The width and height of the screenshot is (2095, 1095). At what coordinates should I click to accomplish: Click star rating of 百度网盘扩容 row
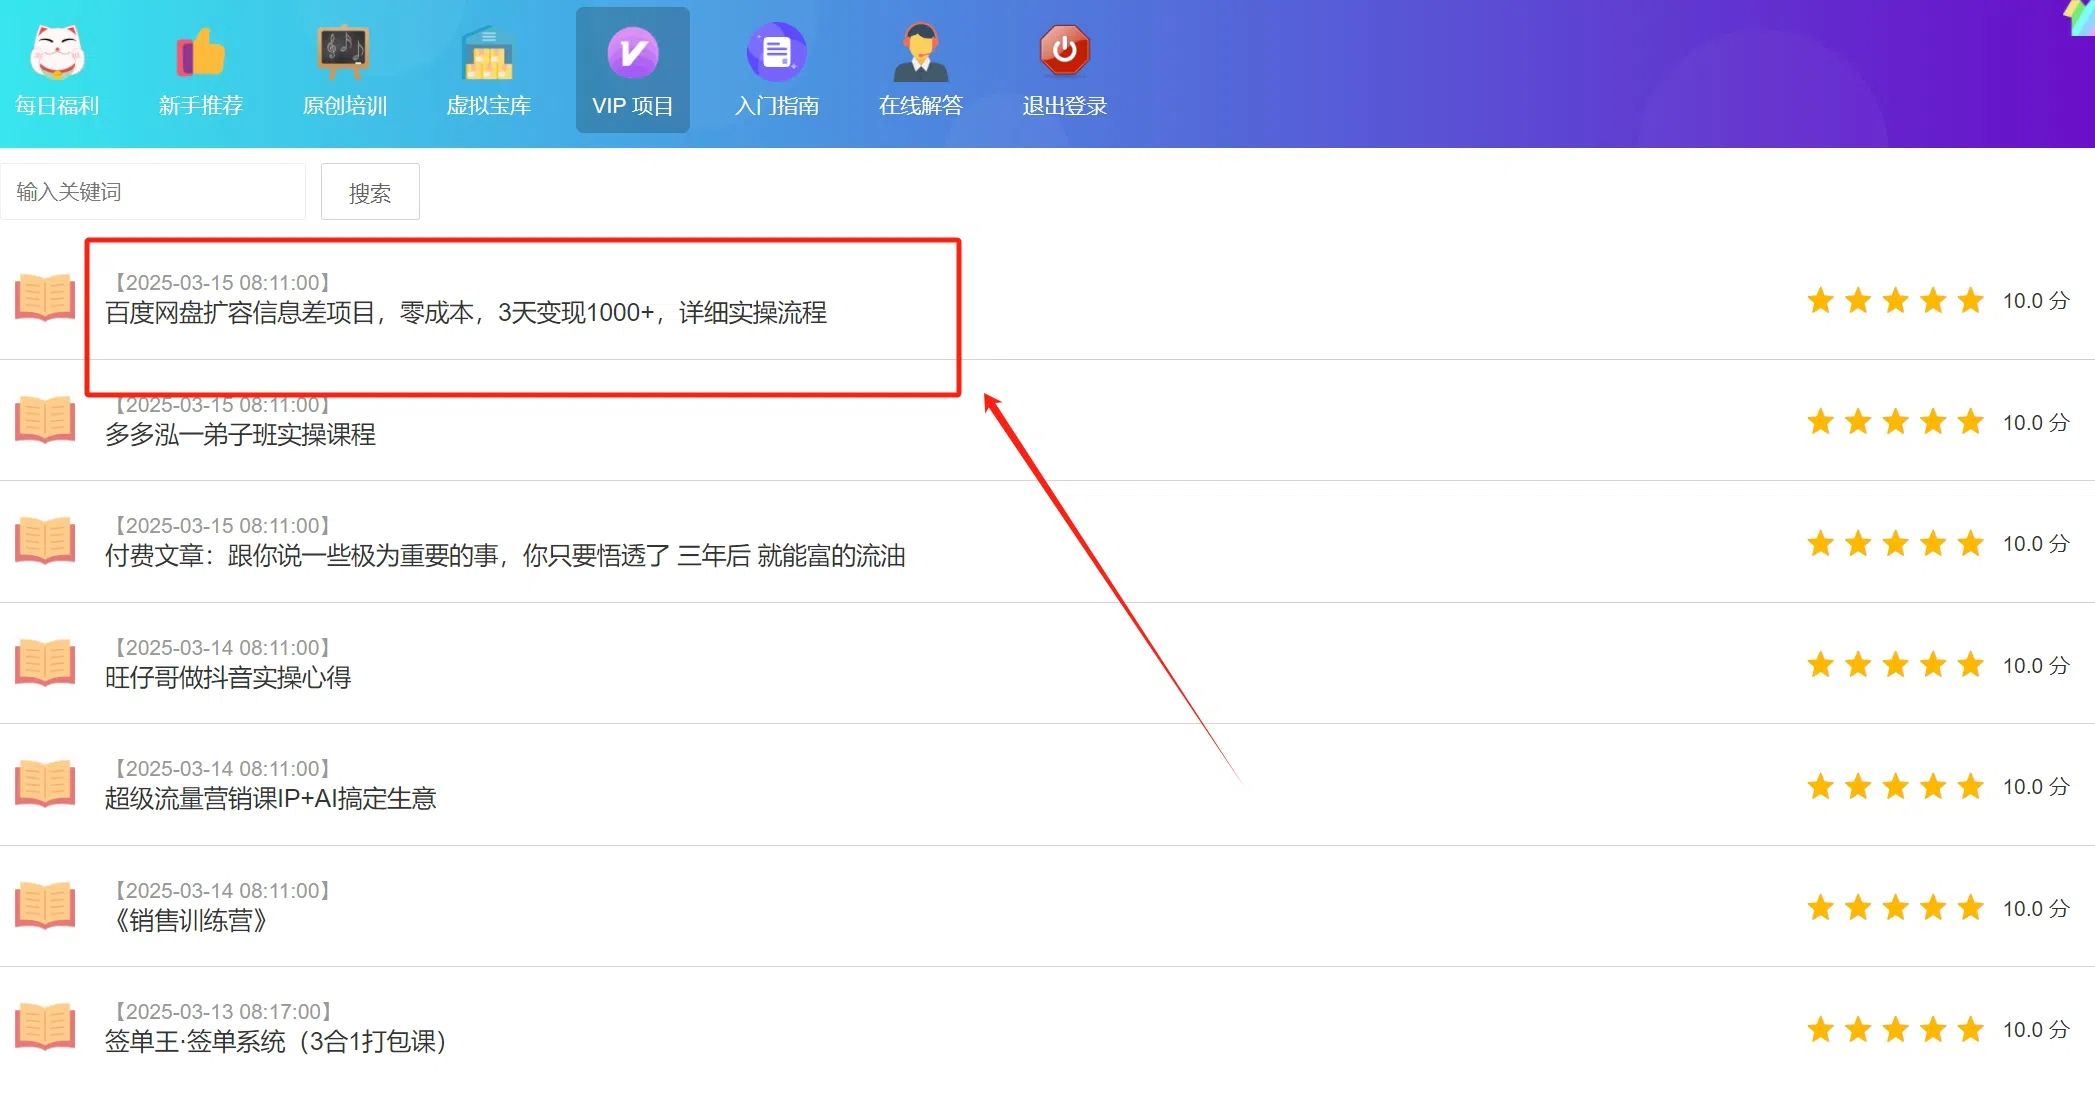click(x=1895, y=300)
